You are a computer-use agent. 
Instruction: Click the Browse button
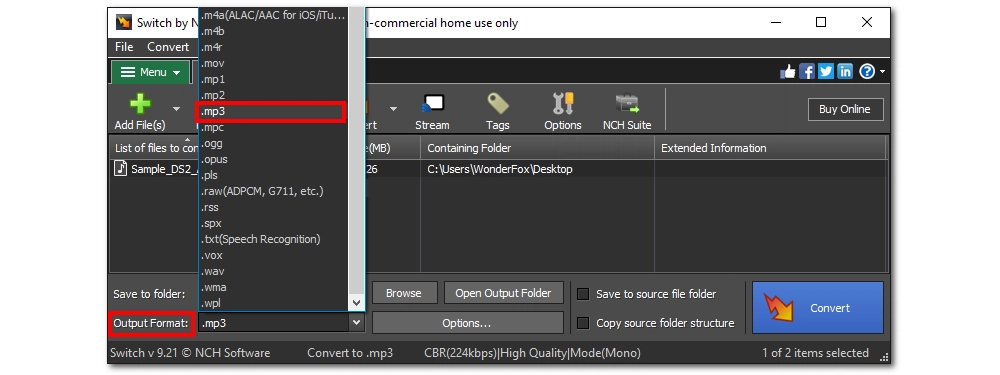[404, 293]
